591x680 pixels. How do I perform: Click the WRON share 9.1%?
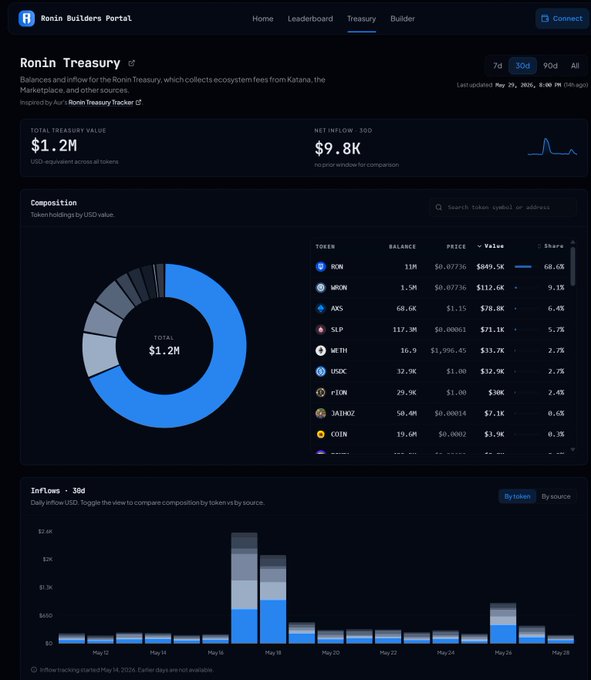pyautogui.click(x=556, y=288)
